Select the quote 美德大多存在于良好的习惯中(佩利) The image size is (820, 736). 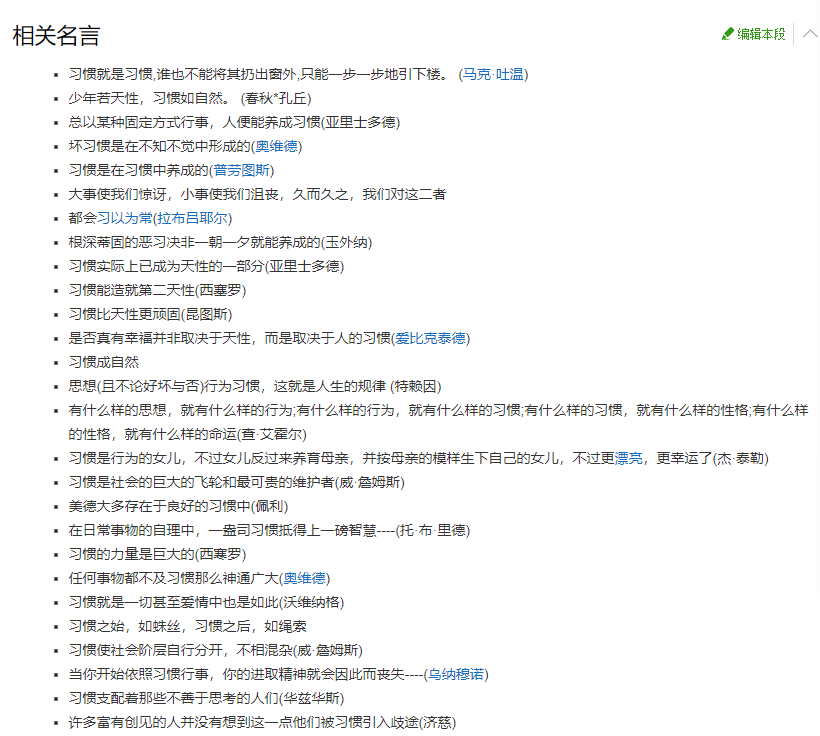(x=178, y=506)
